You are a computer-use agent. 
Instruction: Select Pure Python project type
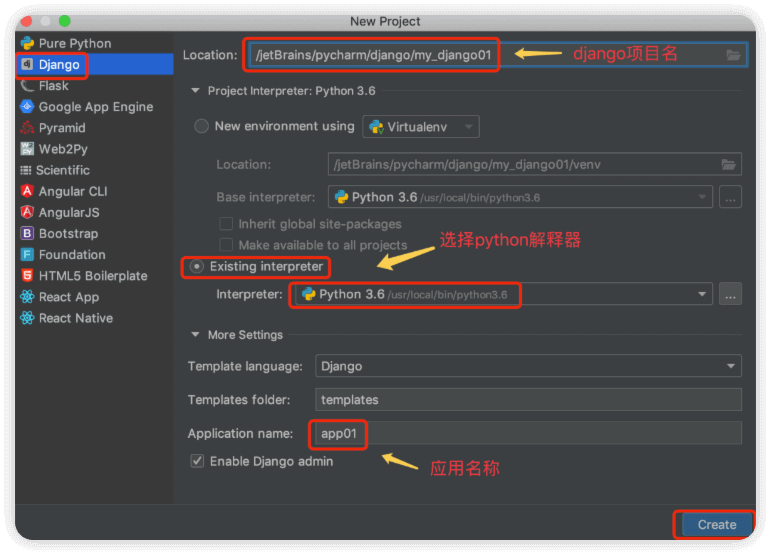pyautogui.click(x=94, y=43)
